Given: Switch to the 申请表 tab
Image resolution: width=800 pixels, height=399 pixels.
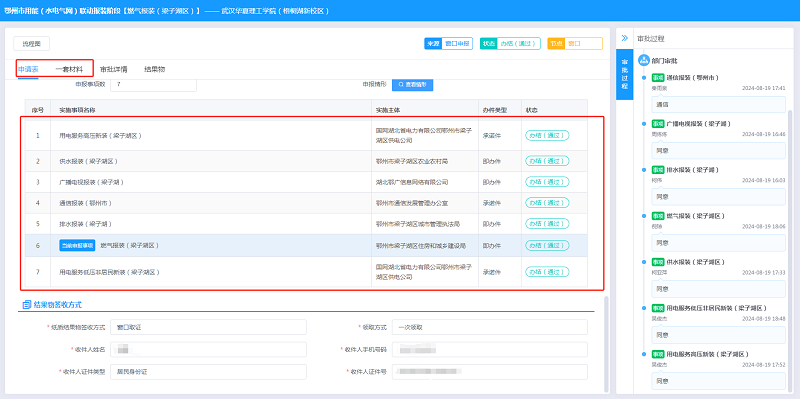Looking at the screenshot, I should (28, 69).
